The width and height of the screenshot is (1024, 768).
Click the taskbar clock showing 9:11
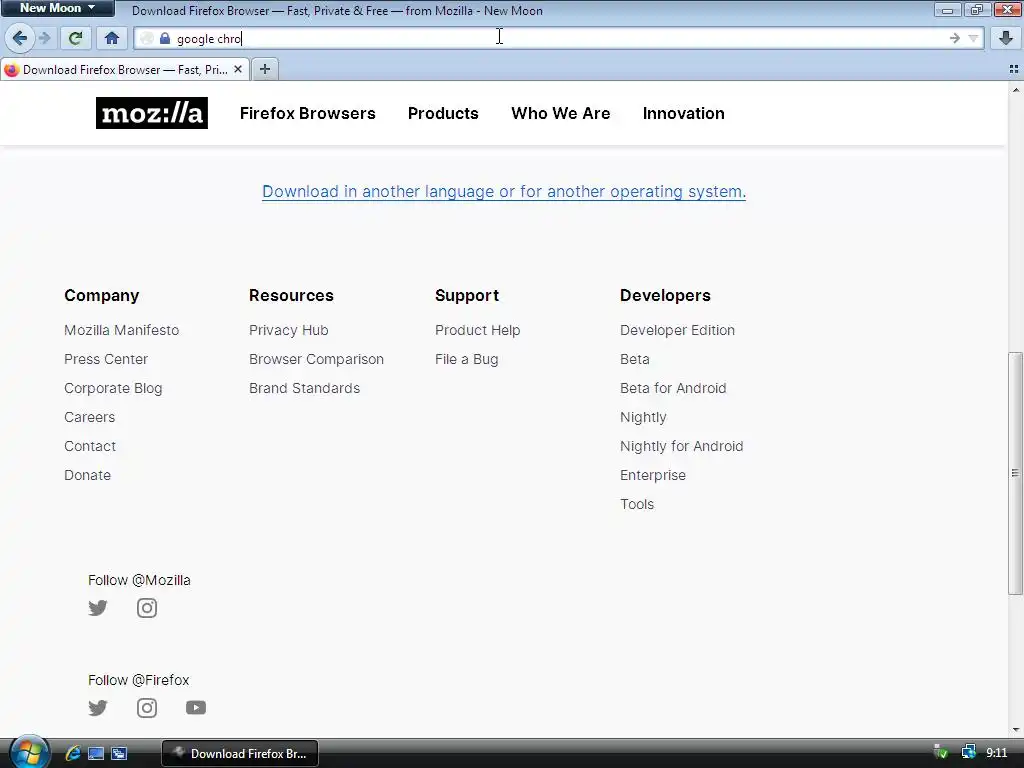pyautogui.click(x=997, y=753)
